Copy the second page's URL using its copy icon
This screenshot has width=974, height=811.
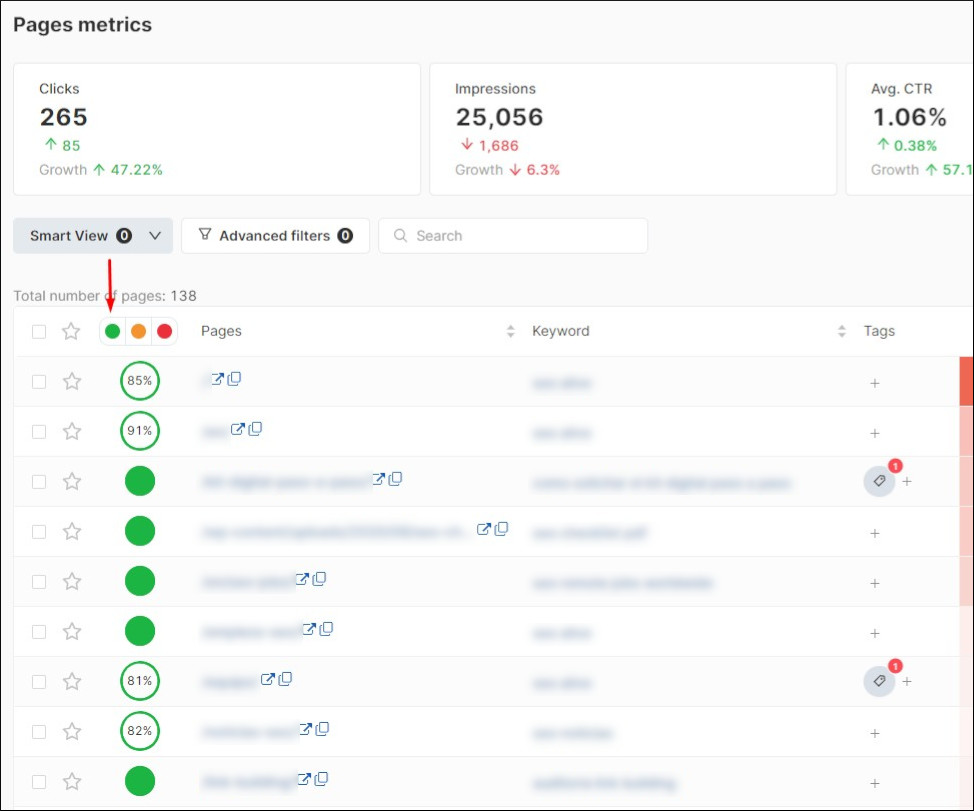pos(257,430)
